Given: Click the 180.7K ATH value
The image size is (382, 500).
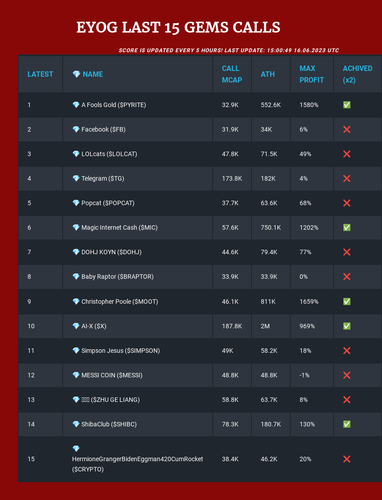Looking at the screenshot, I should pos(271,424).
